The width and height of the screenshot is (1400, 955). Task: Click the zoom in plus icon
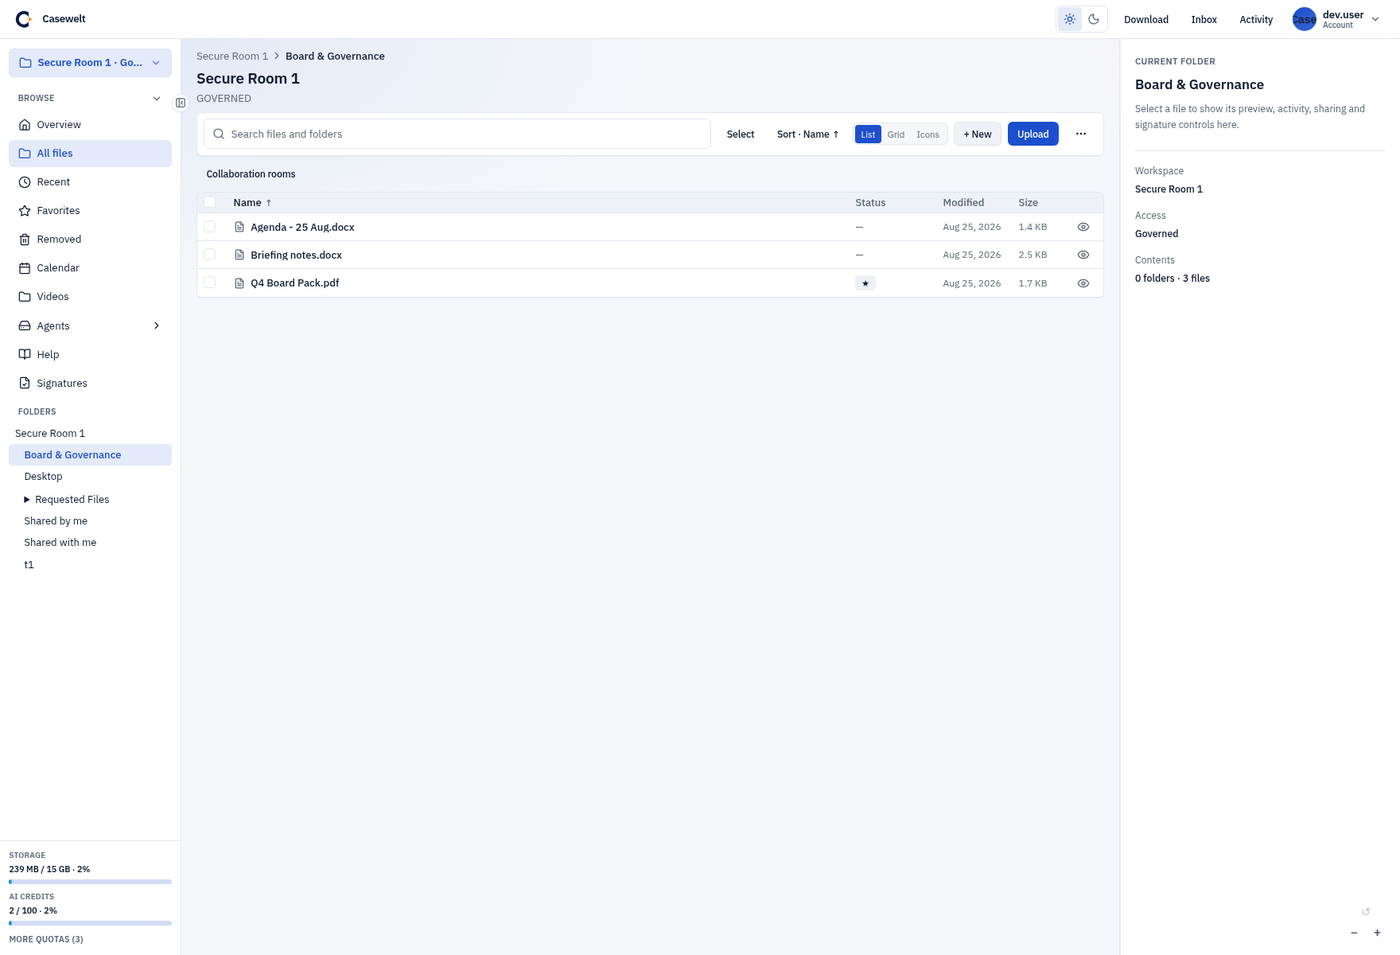coord(1377,933)
